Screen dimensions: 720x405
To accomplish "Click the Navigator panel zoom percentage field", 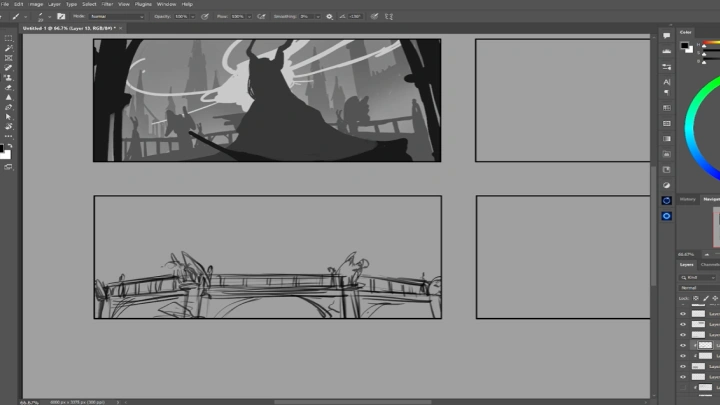I will pos(686,254).
